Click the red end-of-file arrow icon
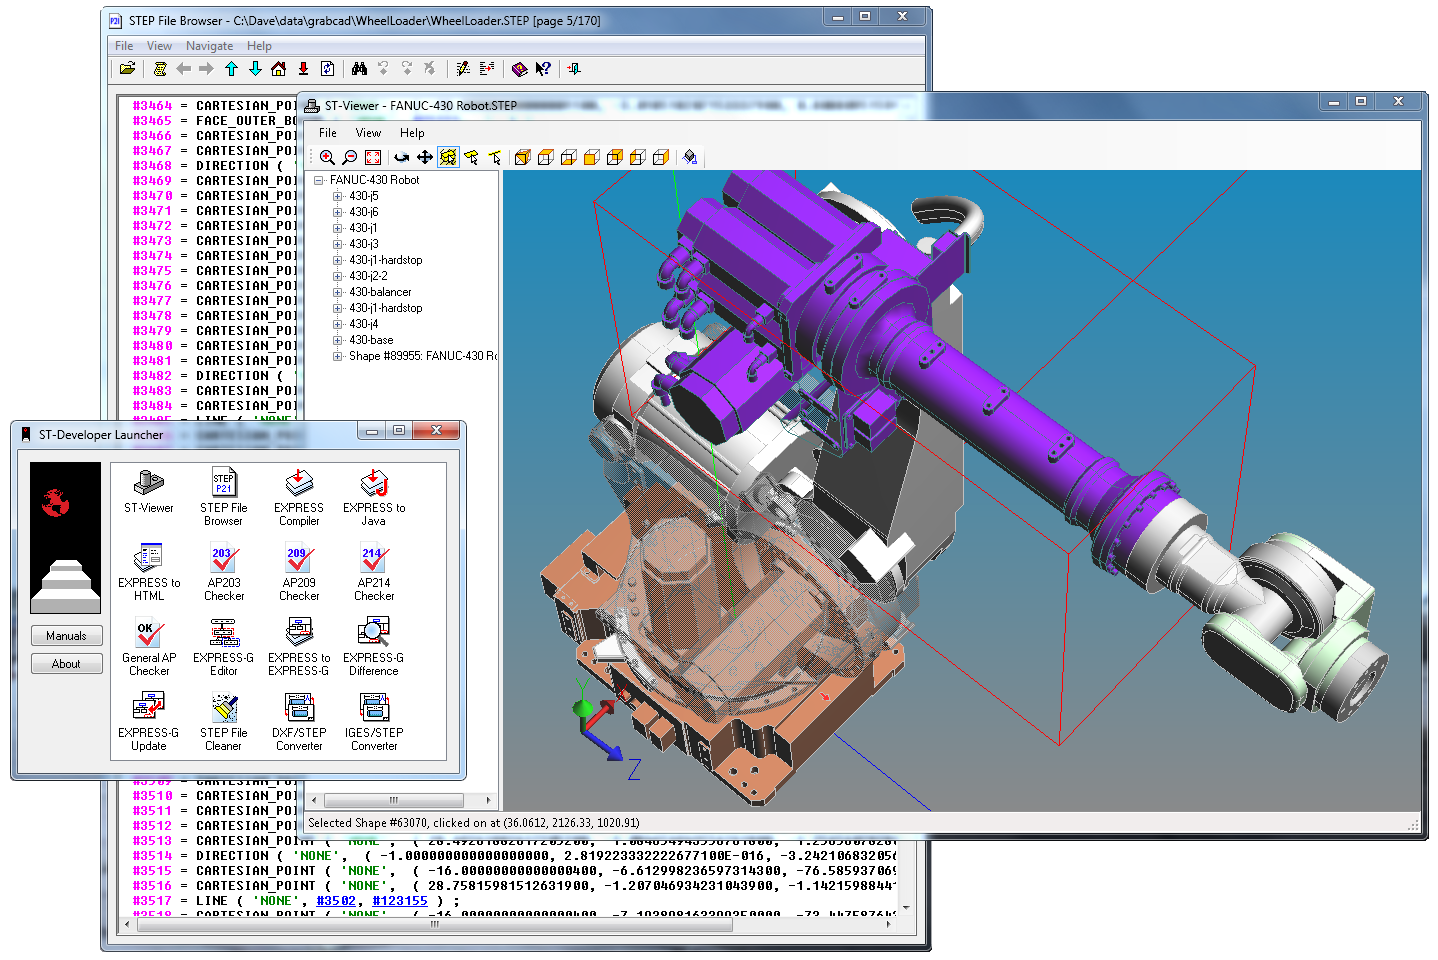This screenshot has height=960, width=1438. [x=303, y=69]
